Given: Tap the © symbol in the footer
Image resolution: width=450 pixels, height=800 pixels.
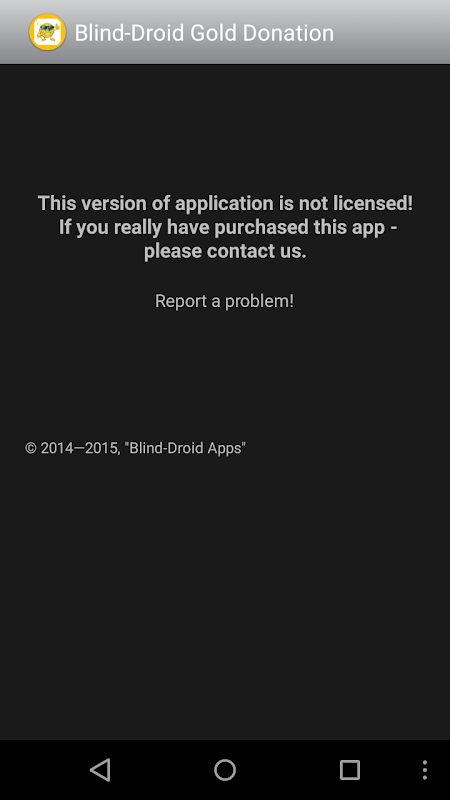Looking at the screenshot, I should pos(31,448).
